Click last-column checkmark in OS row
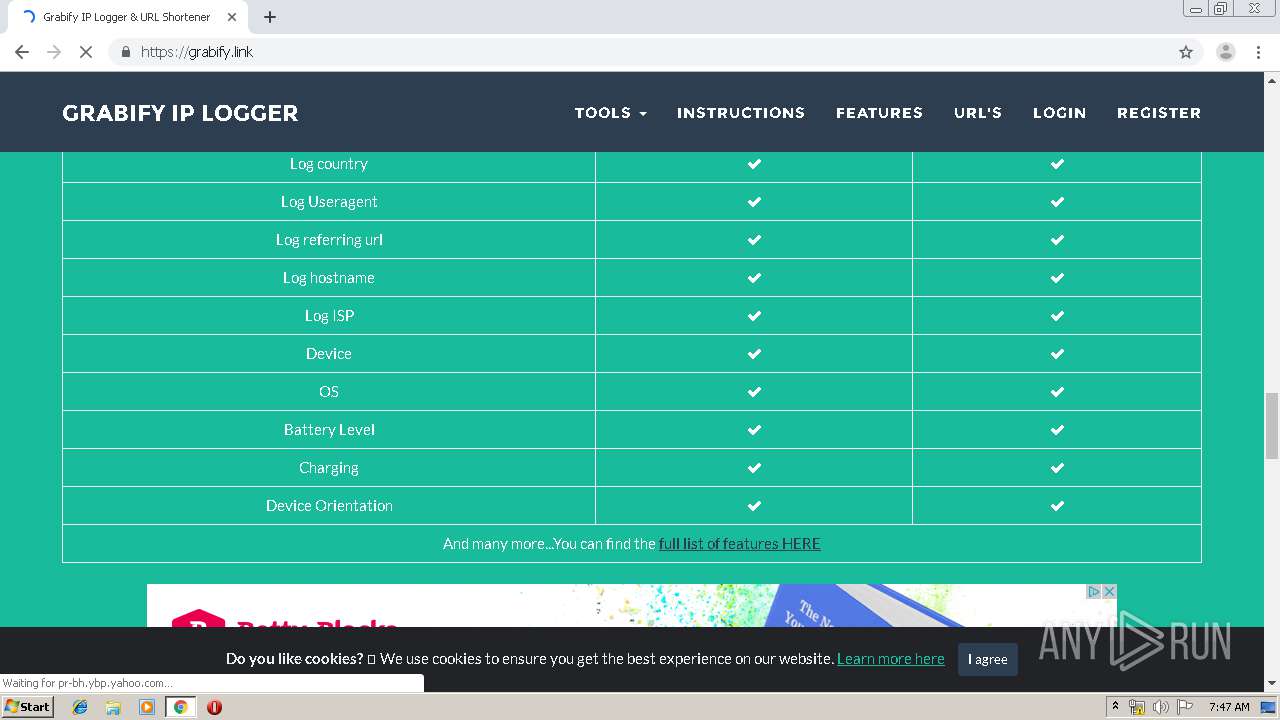Viewport: 1280px width, 720px height. (x=1057, y=392)
